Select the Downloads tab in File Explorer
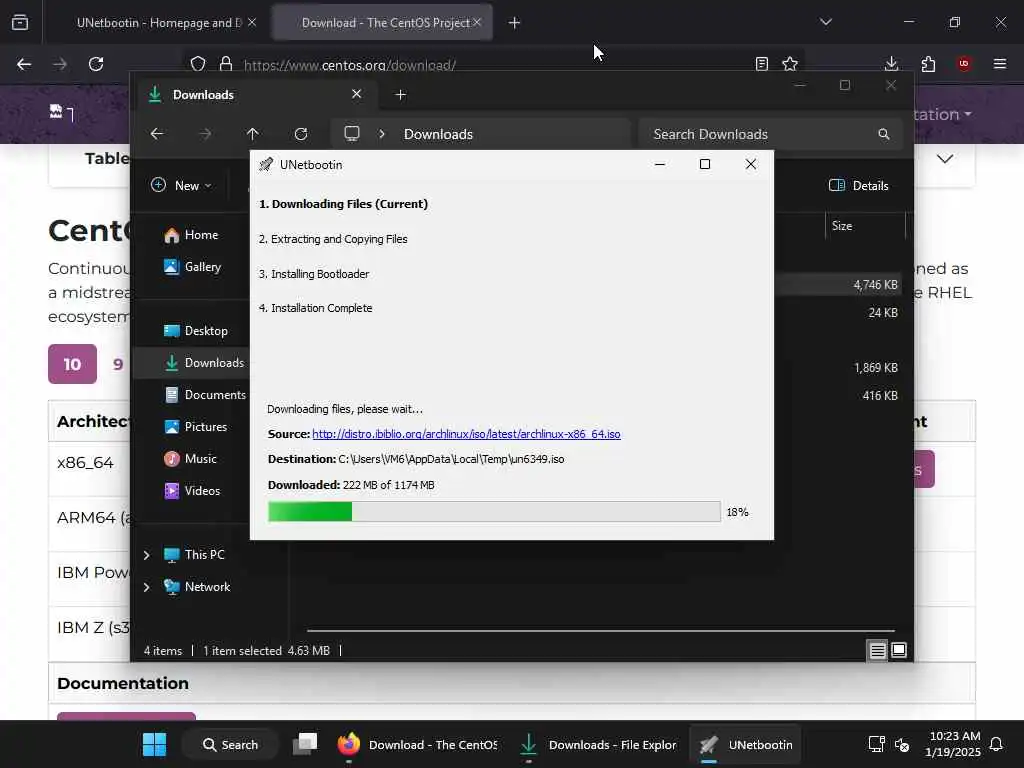The image size is (1024, 768). (255, 95)
